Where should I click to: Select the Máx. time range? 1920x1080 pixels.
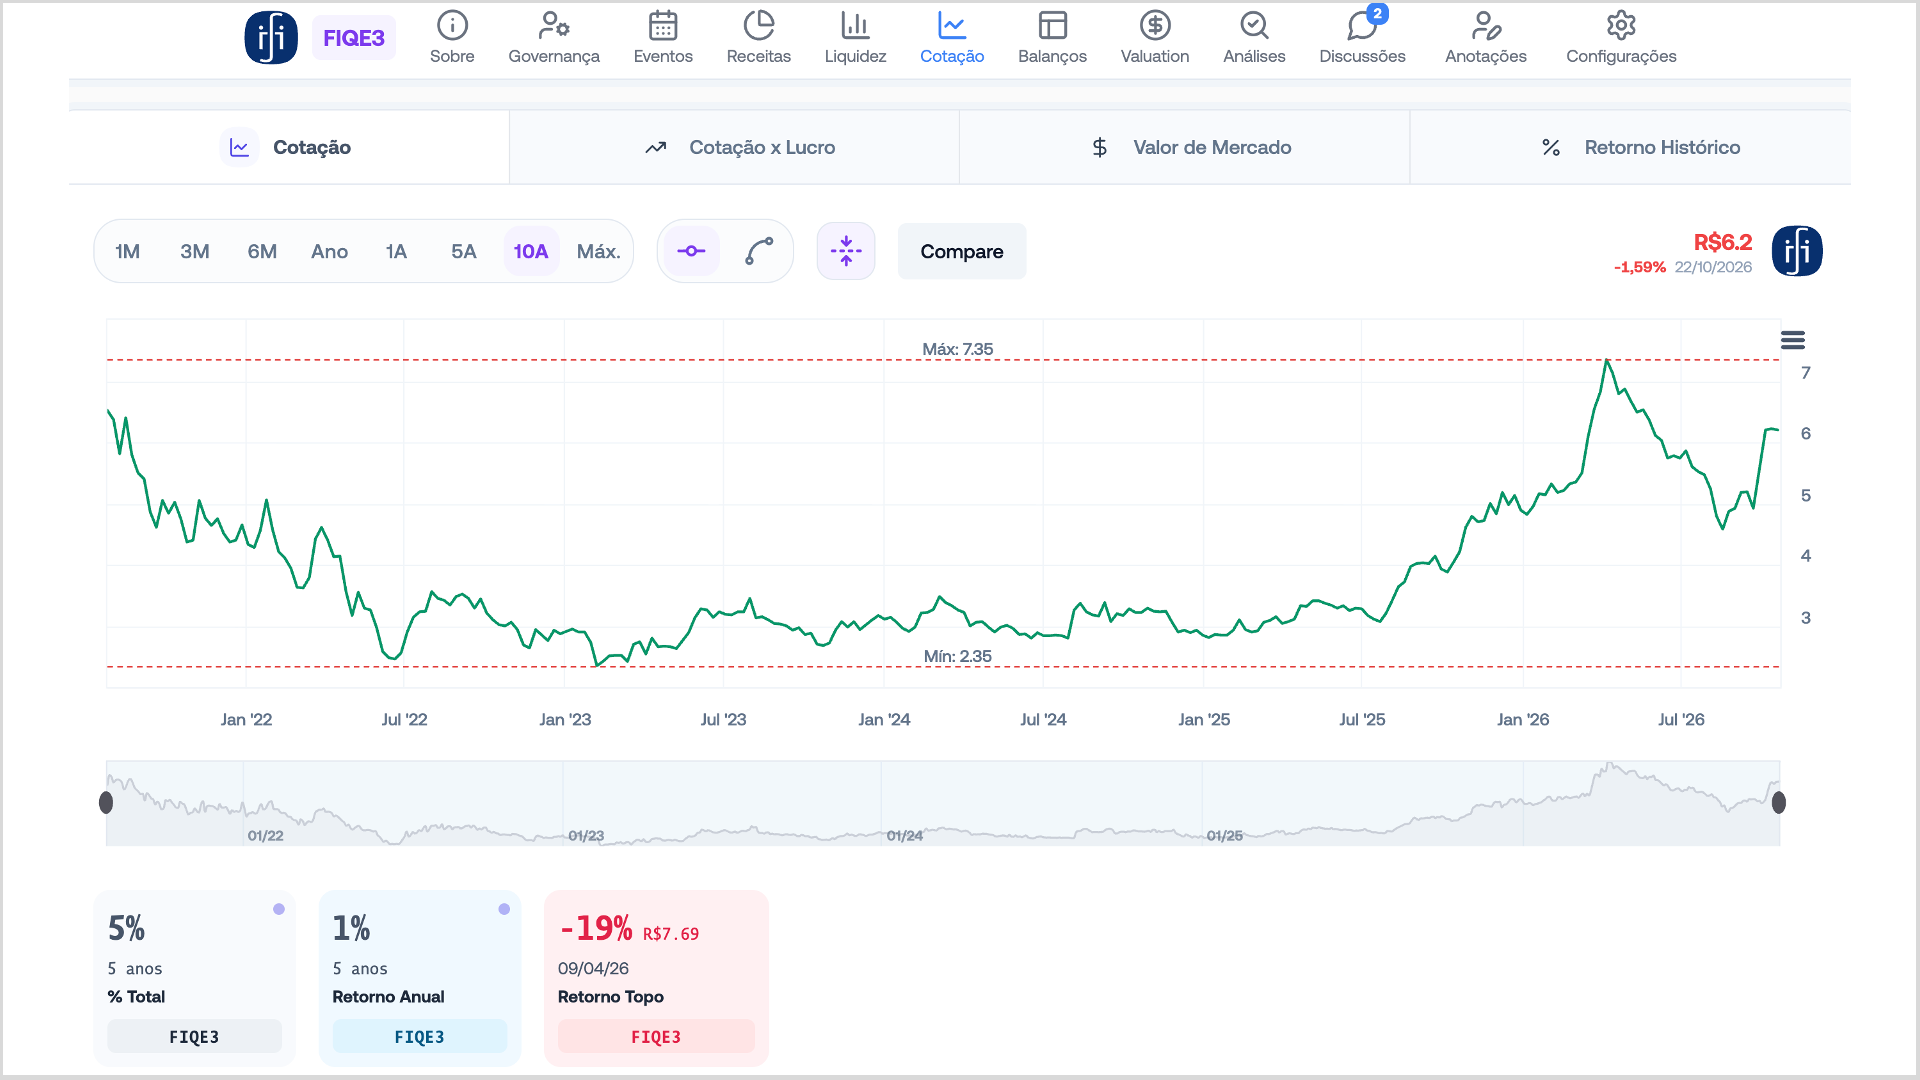click(598, 251)
